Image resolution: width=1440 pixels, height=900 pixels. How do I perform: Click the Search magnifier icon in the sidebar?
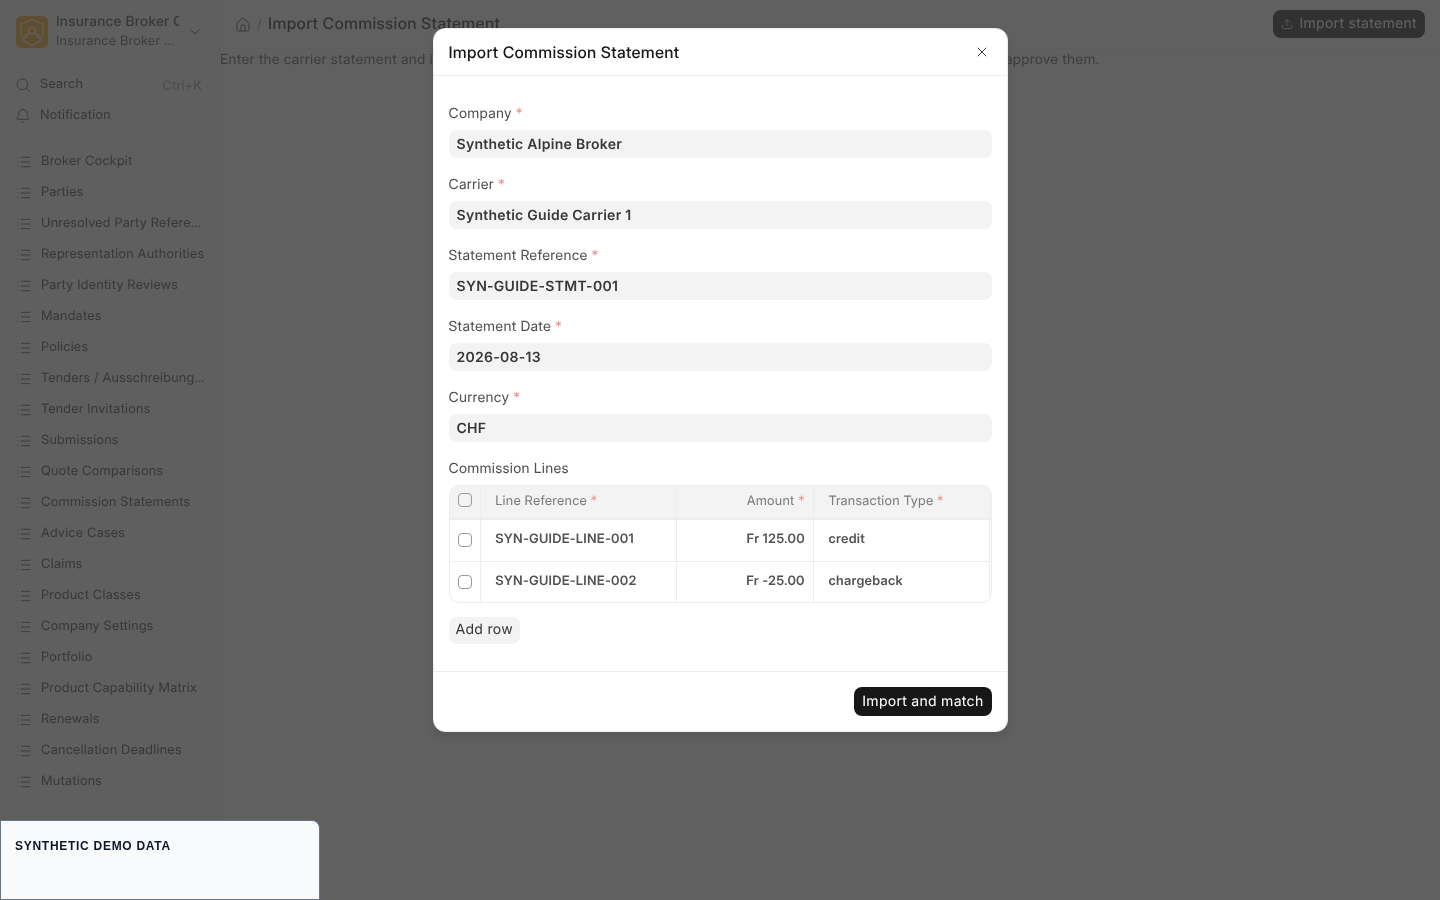pos(23,85)
